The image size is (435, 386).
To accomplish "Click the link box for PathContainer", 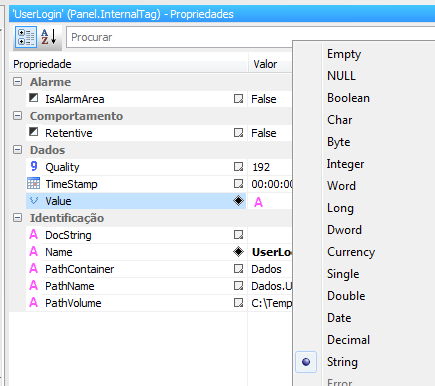I will 238,269.
